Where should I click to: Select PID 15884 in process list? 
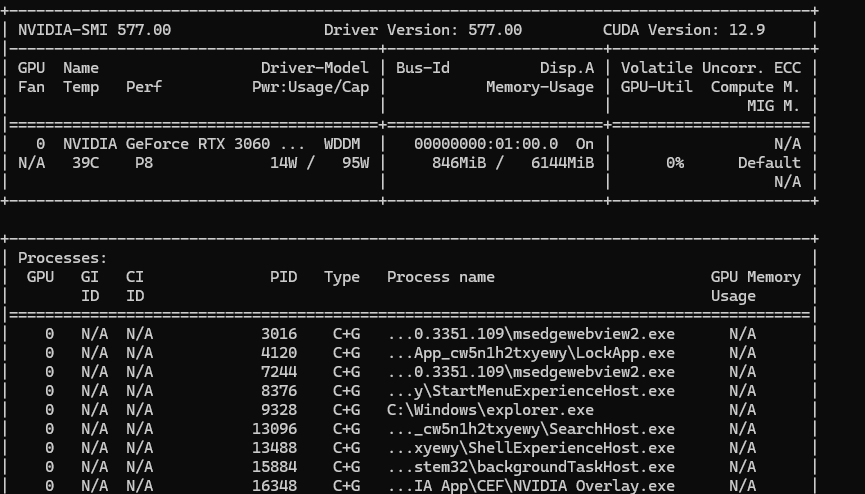click(274, 468)
